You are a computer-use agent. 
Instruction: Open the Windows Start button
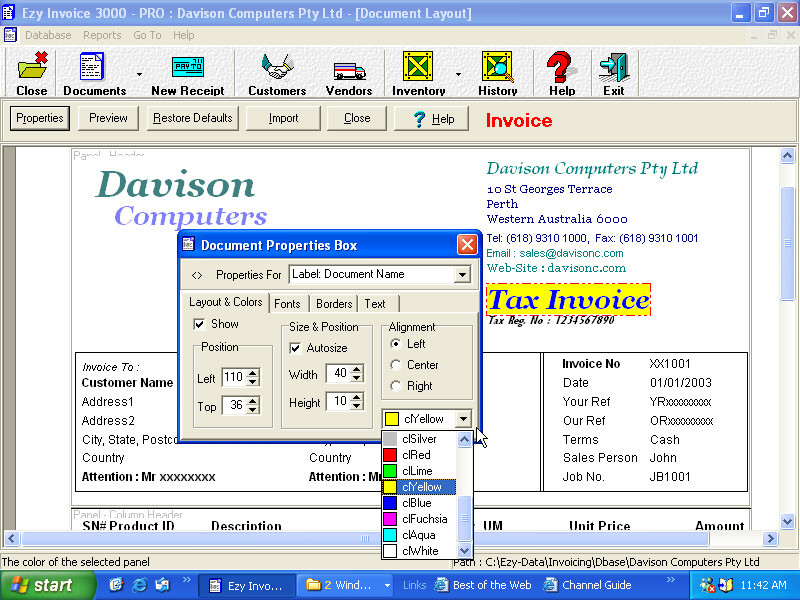pos(47,585)
